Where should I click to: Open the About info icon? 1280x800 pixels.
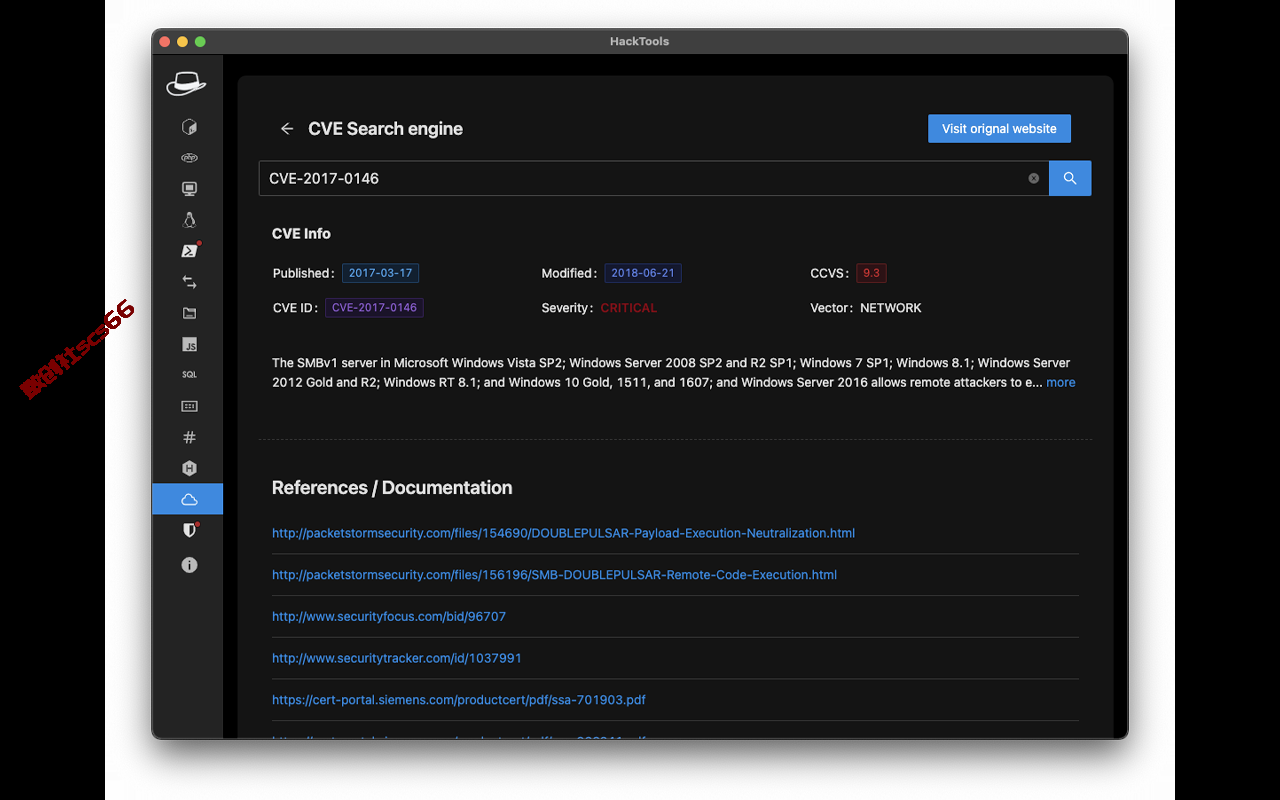pos(189,565)
